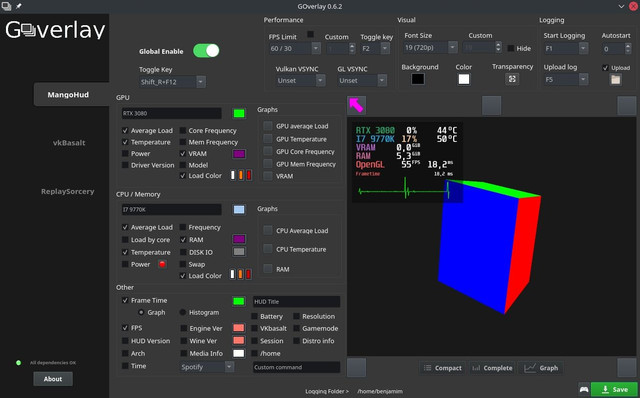Open the Font Size dropdown
The image size is (640, 398).
tap(431, 47)
